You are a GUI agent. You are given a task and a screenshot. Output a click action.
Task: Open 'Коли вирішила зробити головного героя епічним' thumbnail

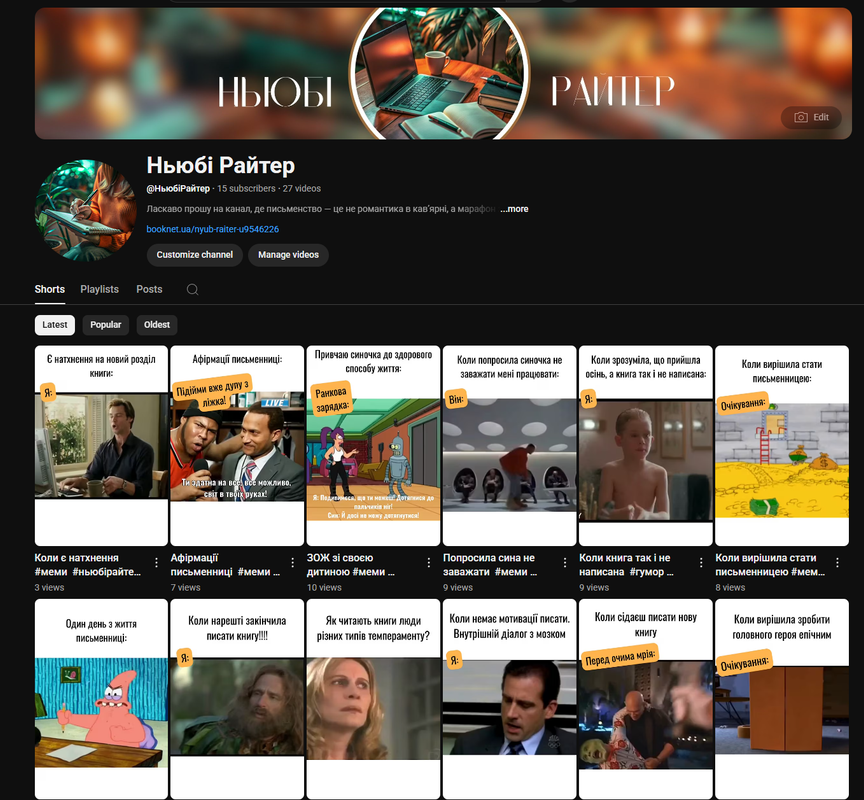(x=782, y=699)
